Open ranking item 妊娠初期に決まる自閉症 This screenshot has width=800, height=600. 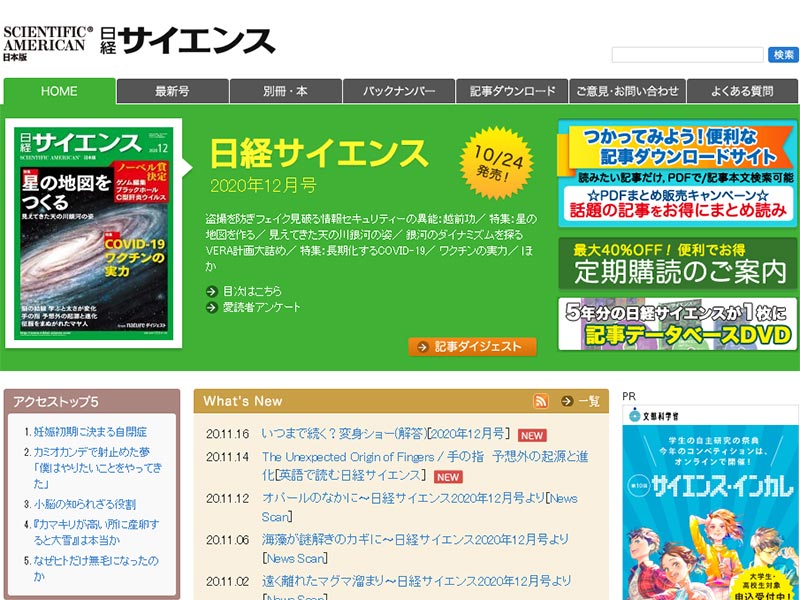click(90, 432)
